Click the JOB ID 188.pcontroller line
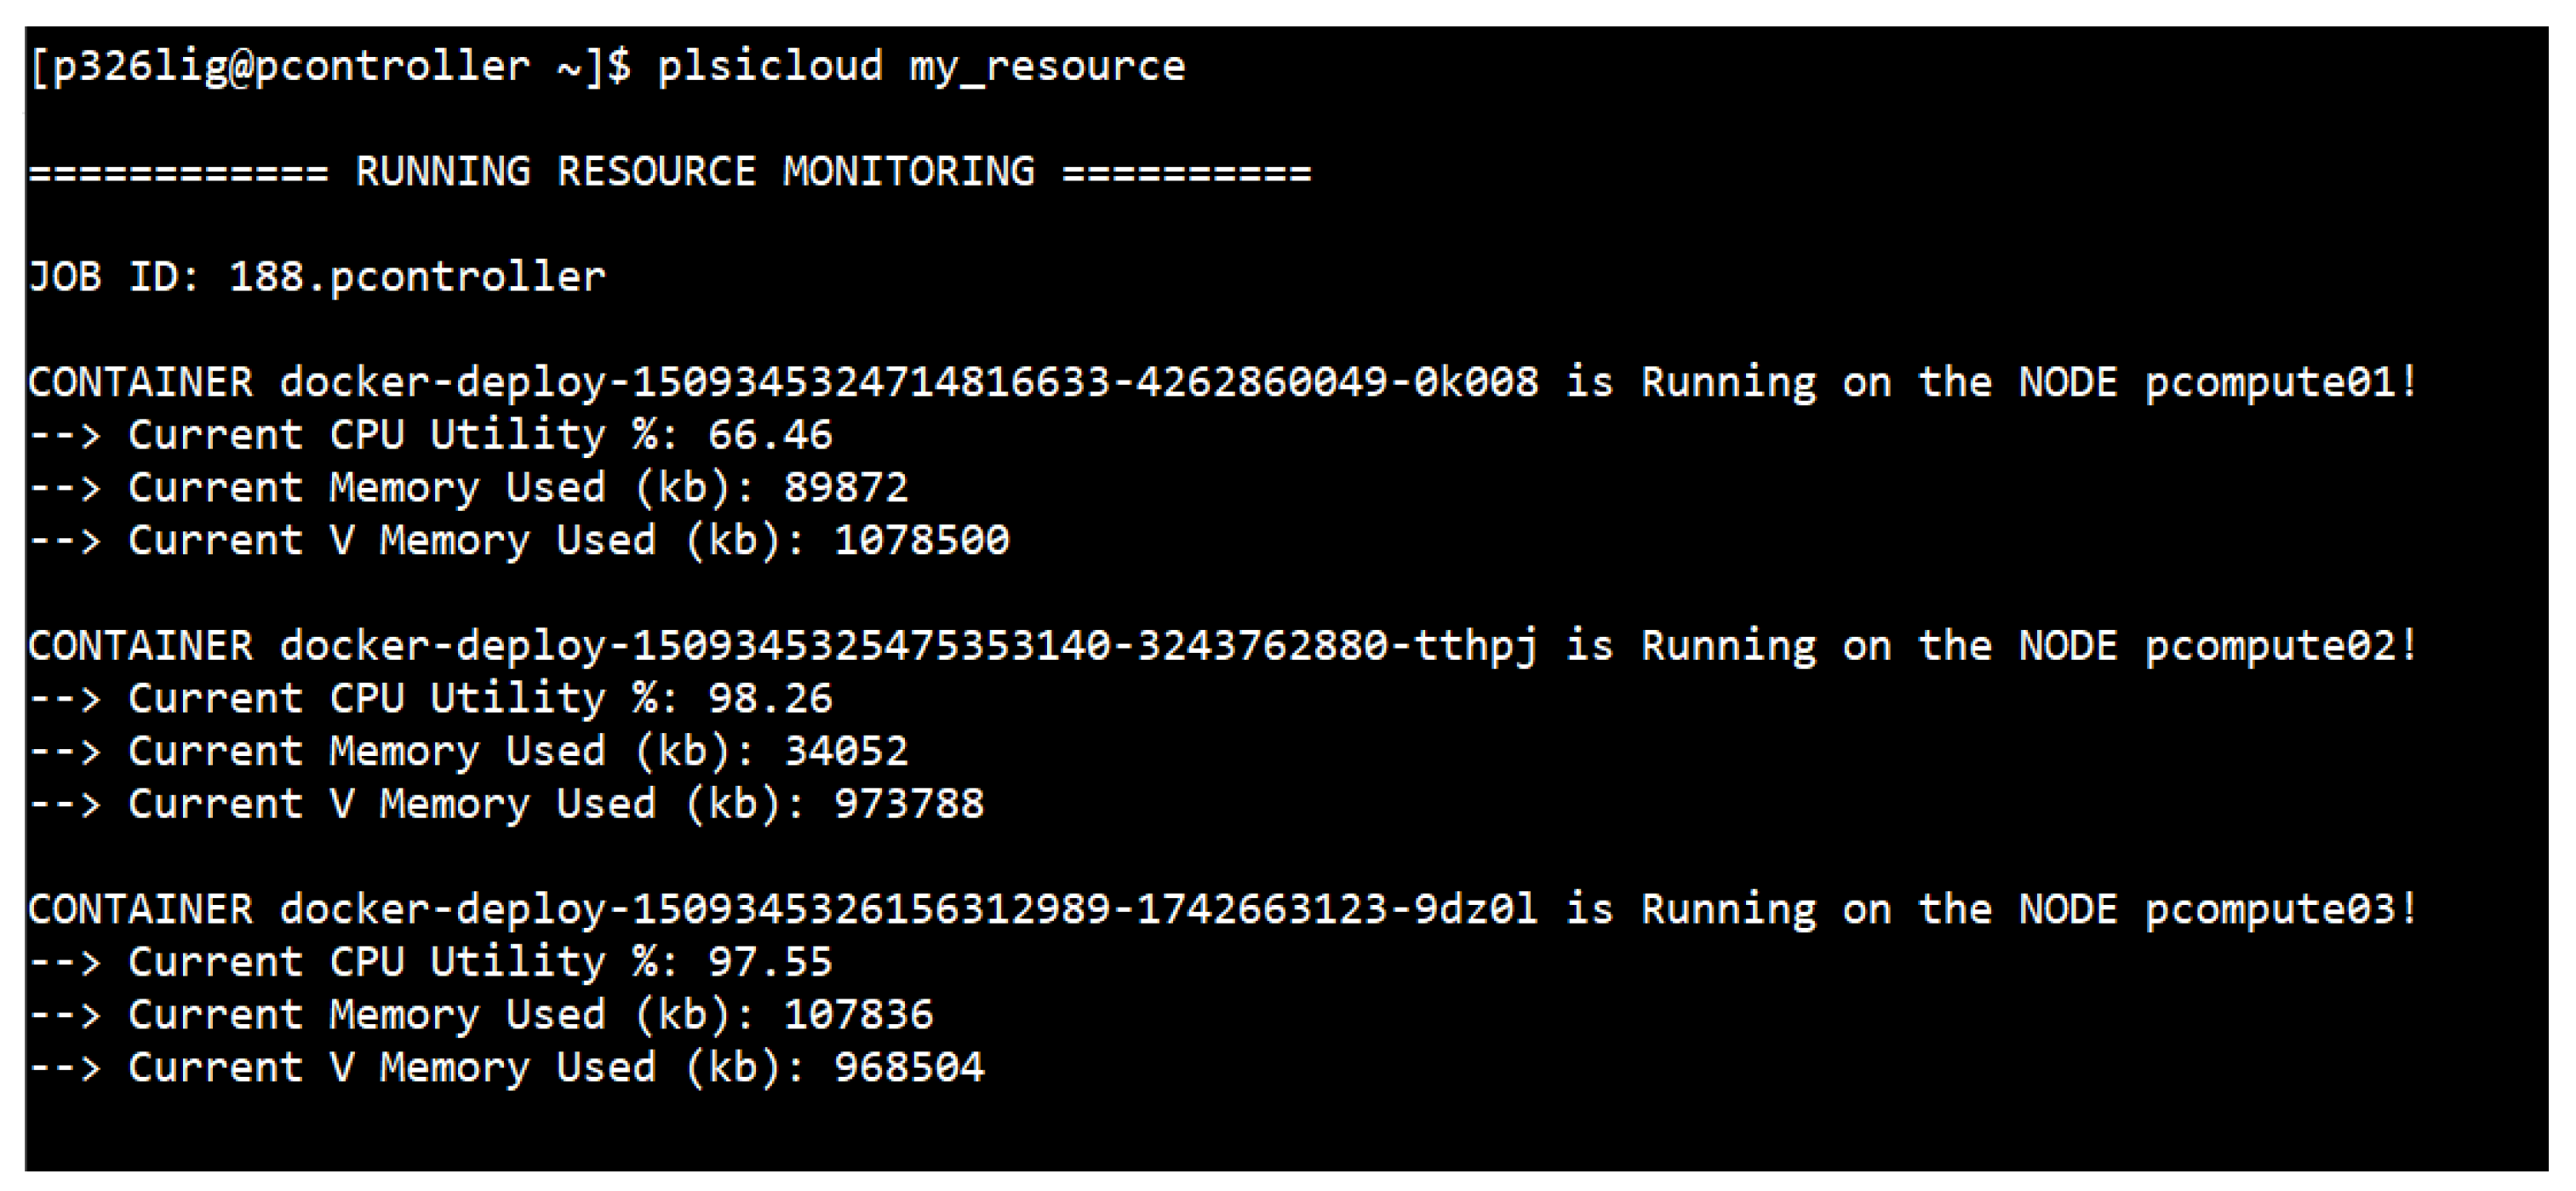Screen dimensions: 2576x1191 click(317, 277)
